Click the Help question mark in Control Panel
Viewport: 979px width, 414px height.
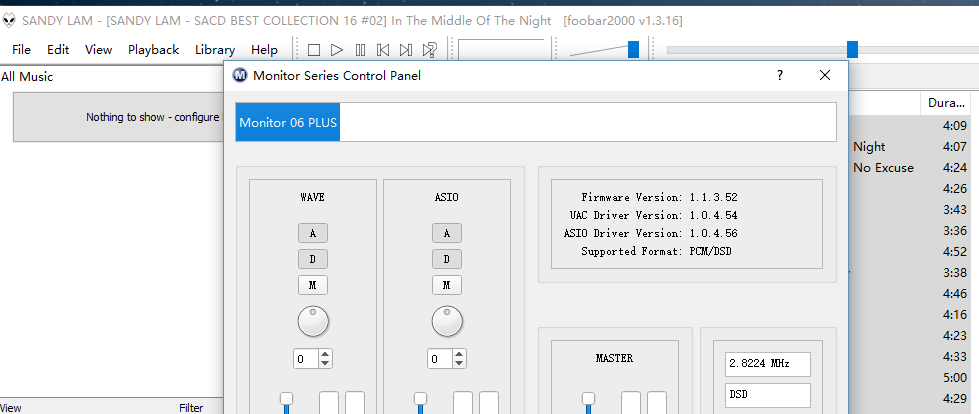pos(780,75)
